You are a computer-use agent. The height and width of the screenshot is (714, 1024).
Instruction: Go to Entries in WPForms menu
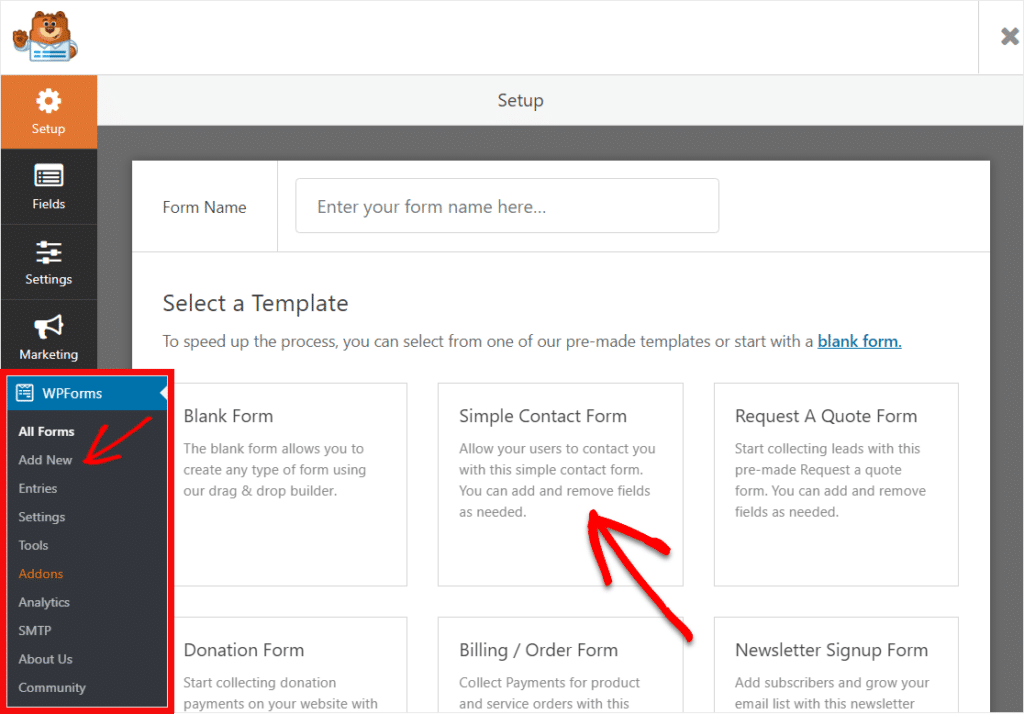(38, 488)
